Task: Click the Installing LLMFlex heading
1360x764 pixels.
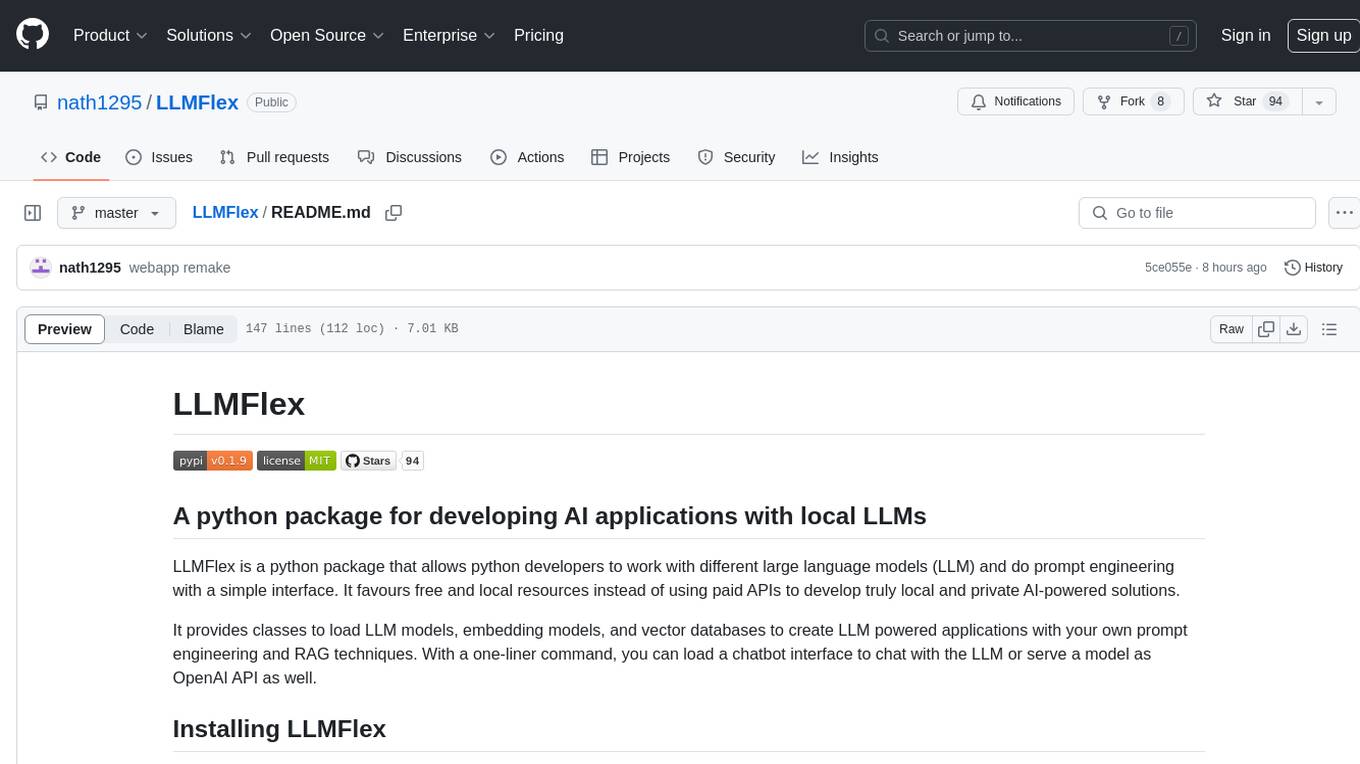Action: [279, 728]
